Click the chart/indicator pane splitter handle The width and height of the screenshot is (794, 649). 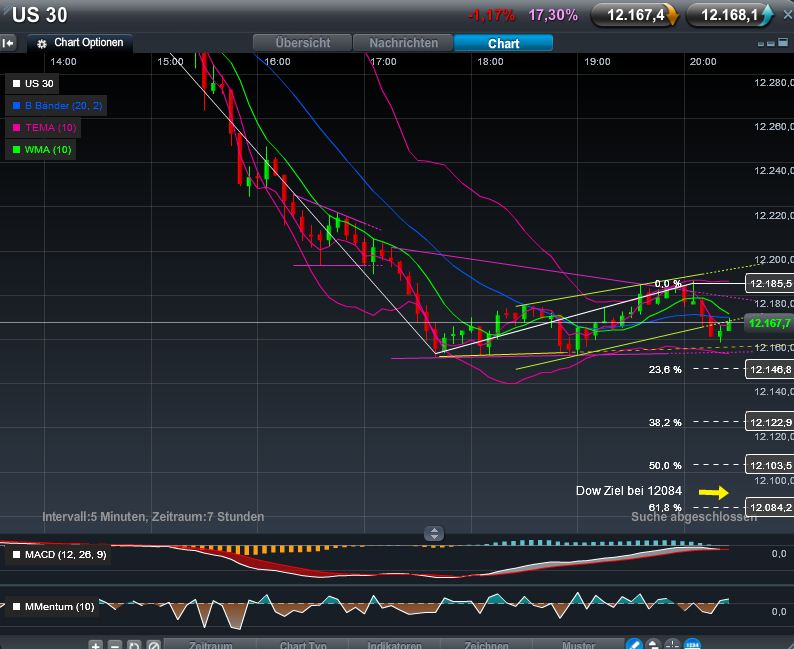434,533
